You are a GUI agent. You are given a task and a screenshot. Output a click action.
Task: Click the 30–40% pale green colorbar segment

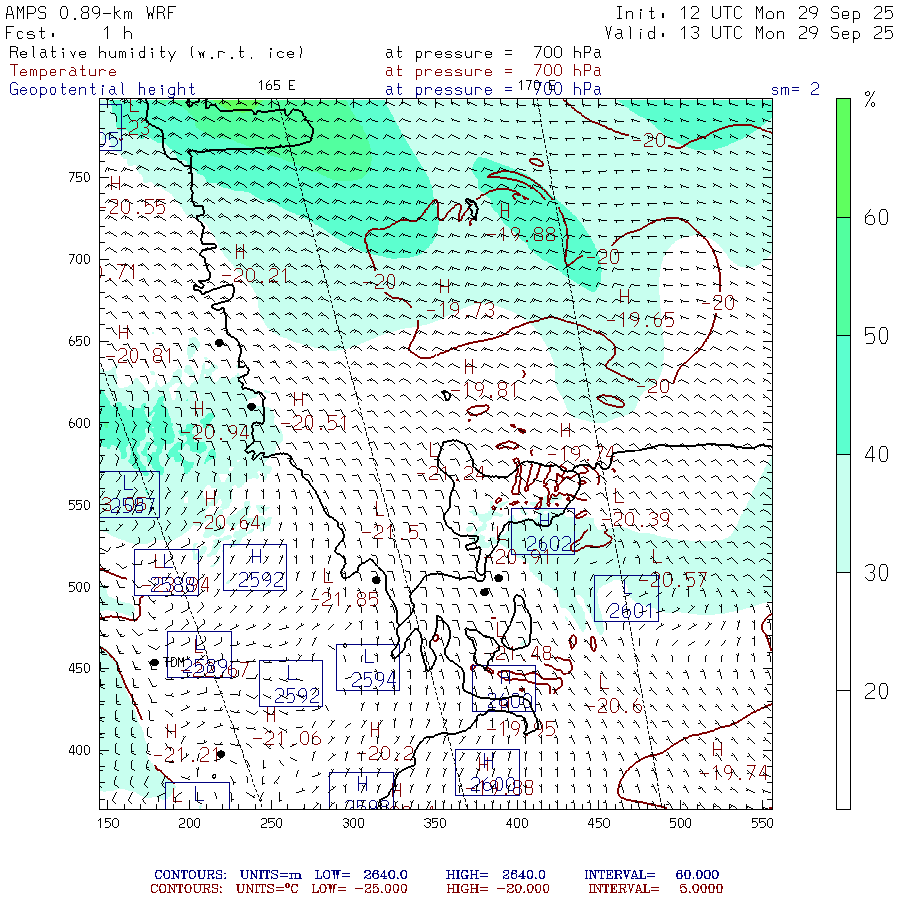point(843,514)
